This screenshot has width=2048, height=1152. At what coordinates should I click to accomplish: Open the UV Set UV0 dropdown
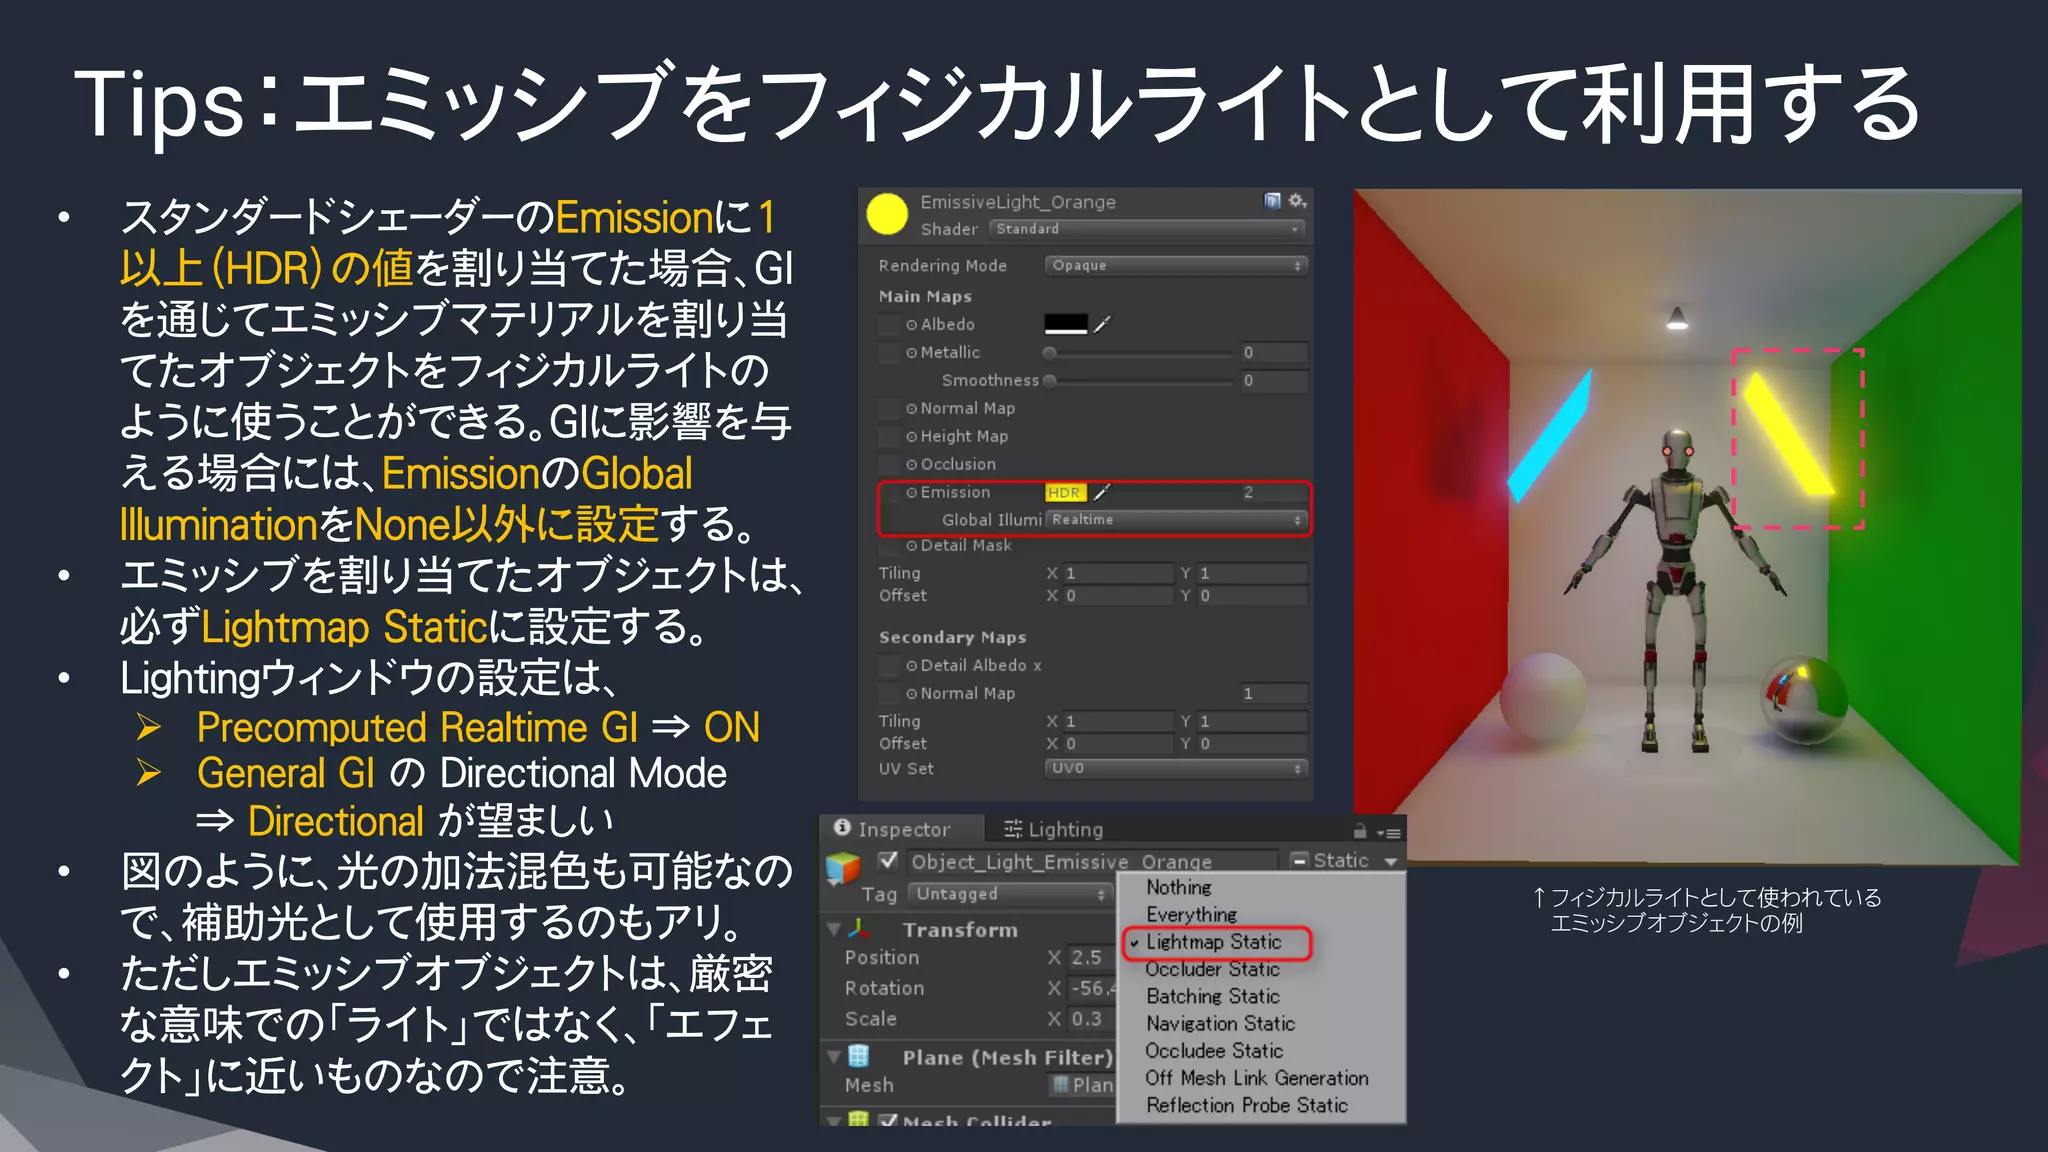pos(1176,769)
